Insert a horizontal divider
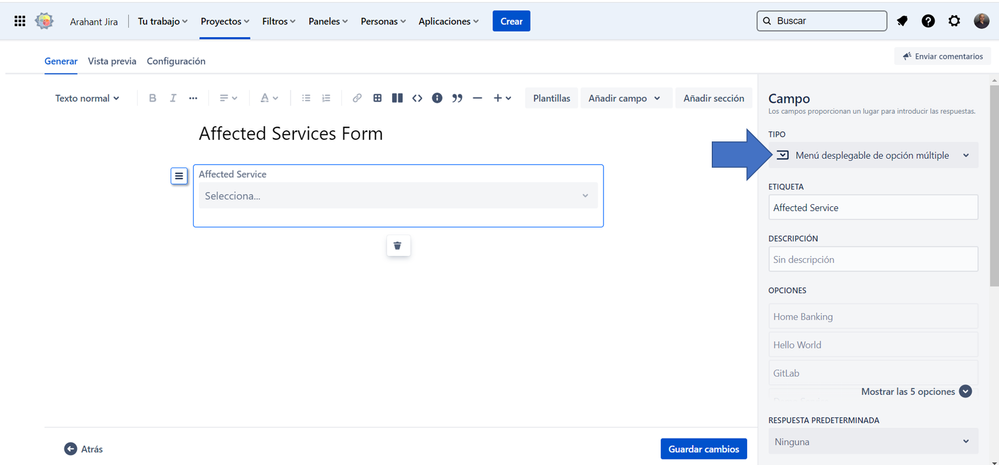 point(477,98)
